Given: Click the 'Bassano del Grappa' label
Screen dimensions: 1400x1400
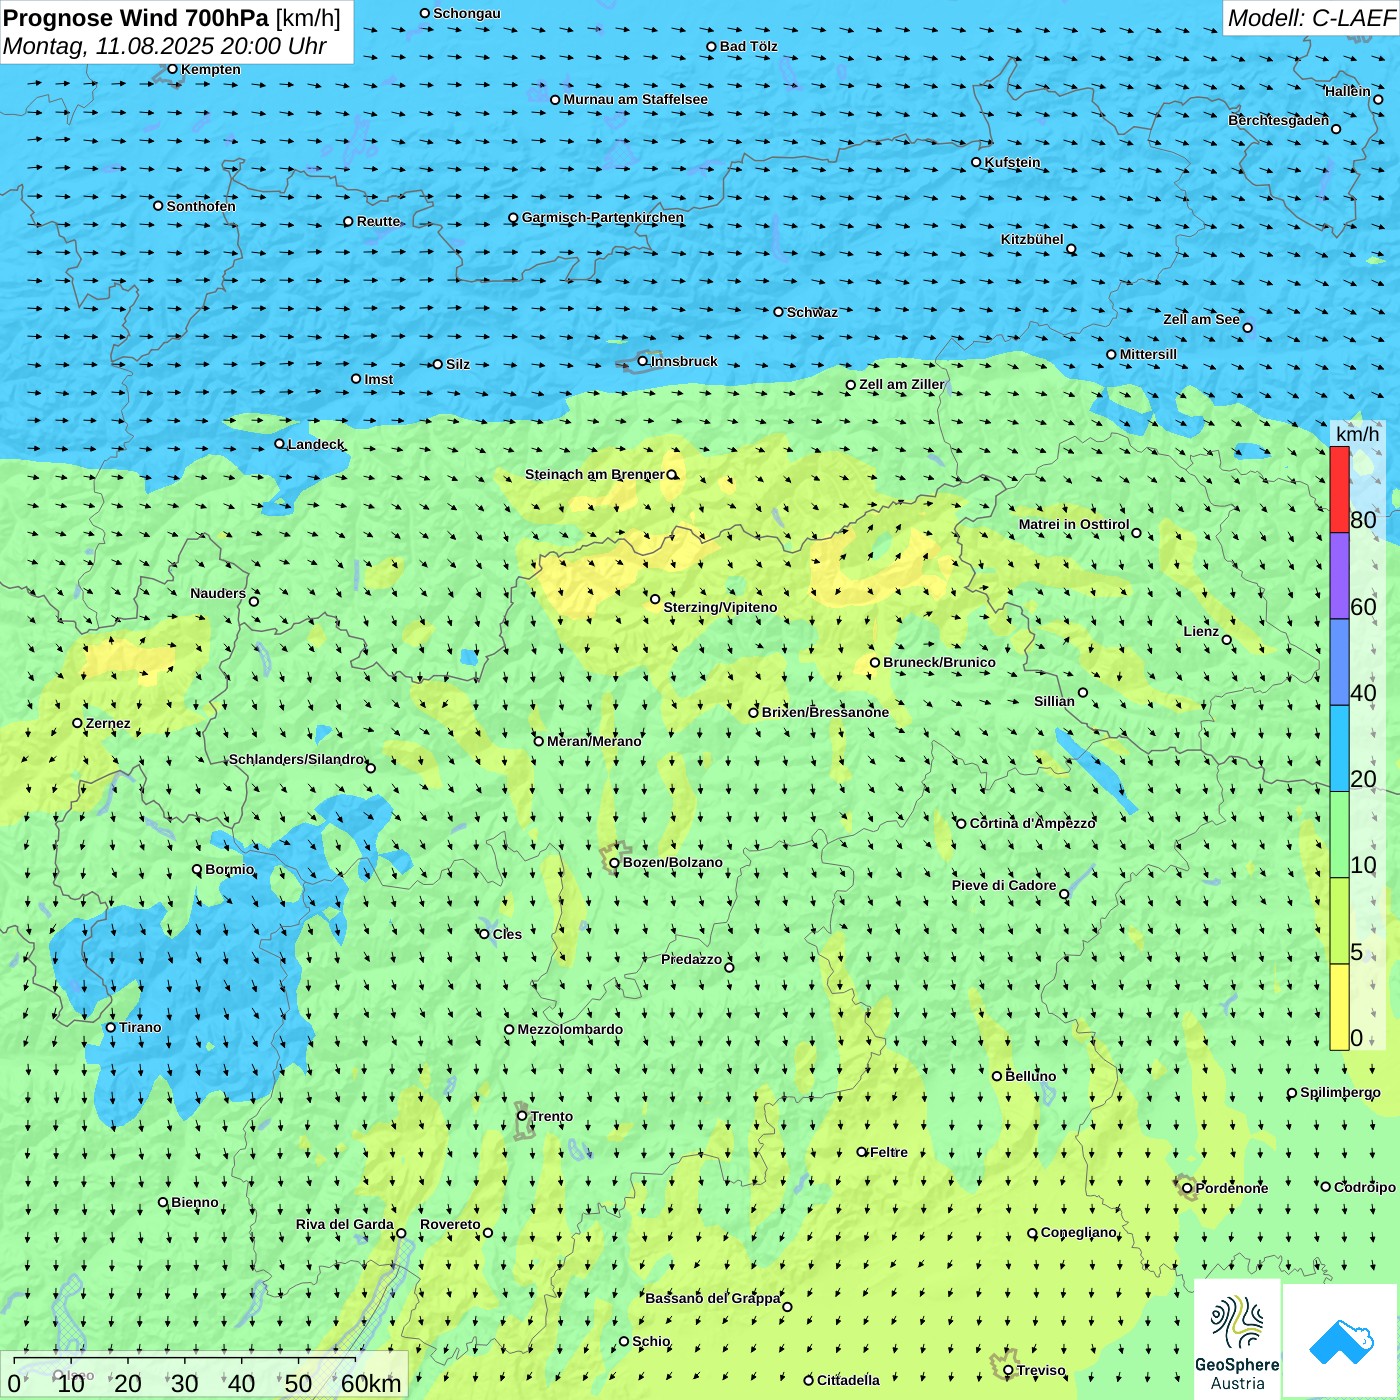Looking at the screenshot, I should coord(712,1298).
